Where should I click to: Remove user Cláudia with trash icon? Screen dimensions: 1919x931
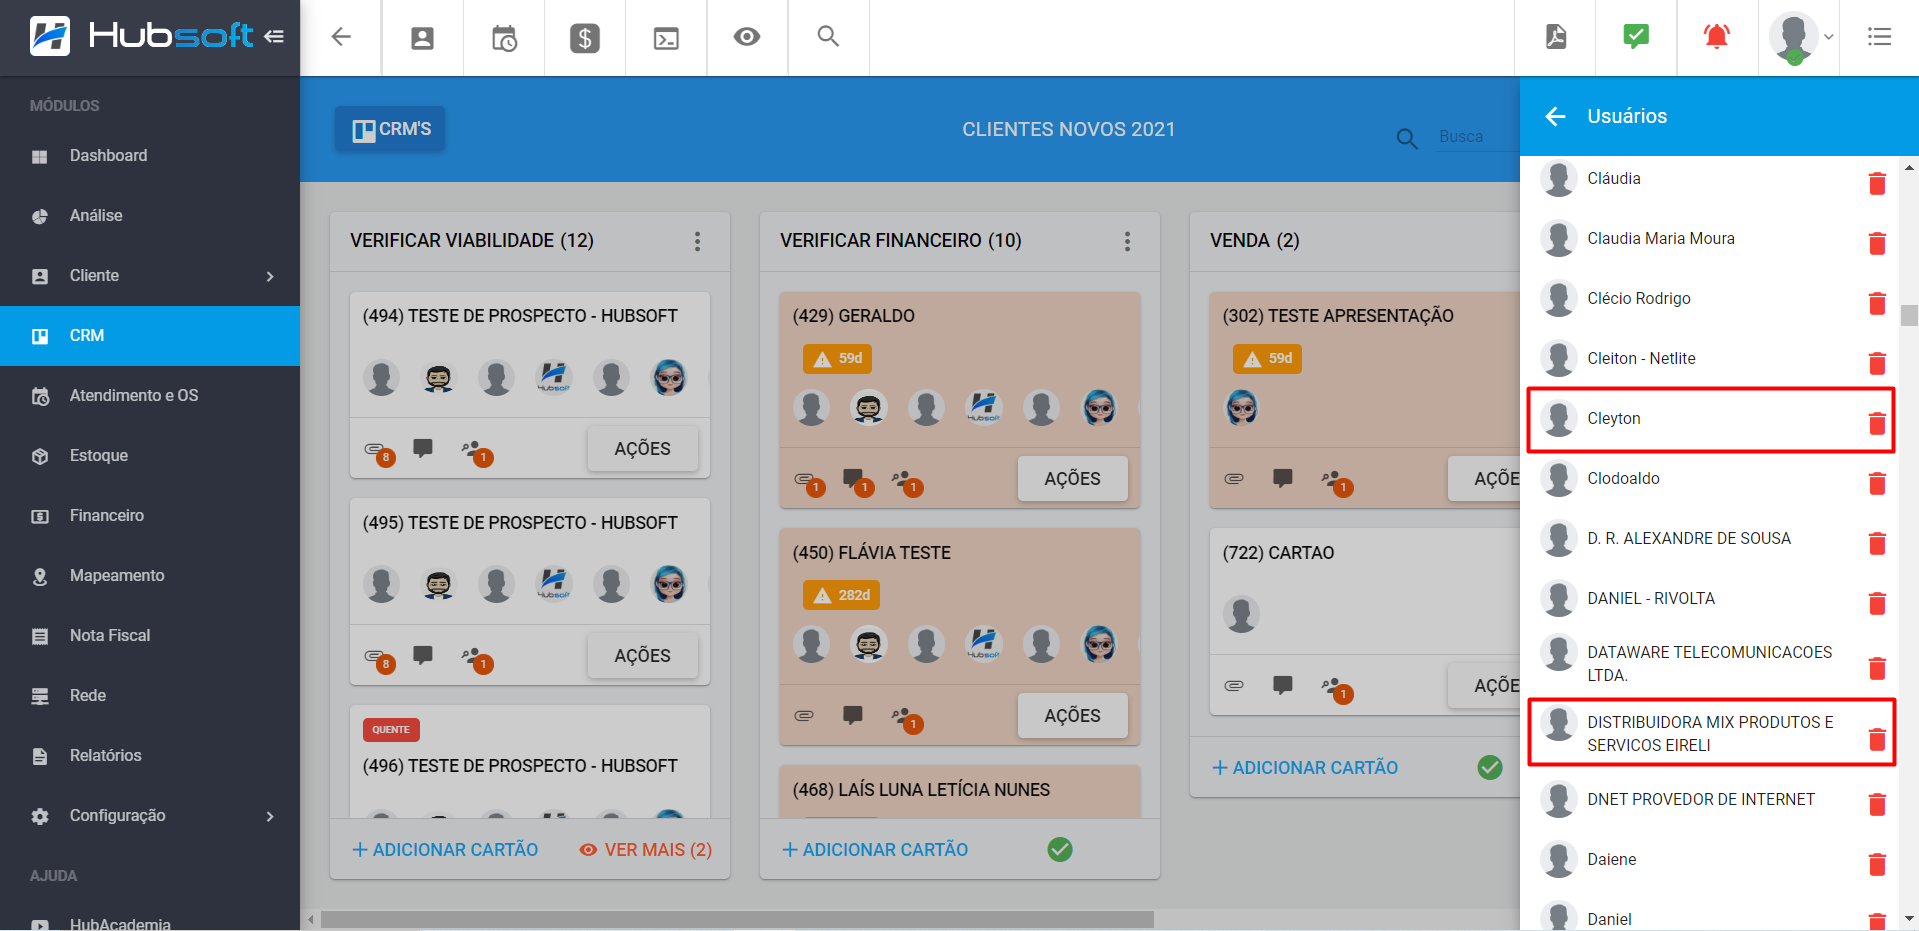click(1877, 183)
